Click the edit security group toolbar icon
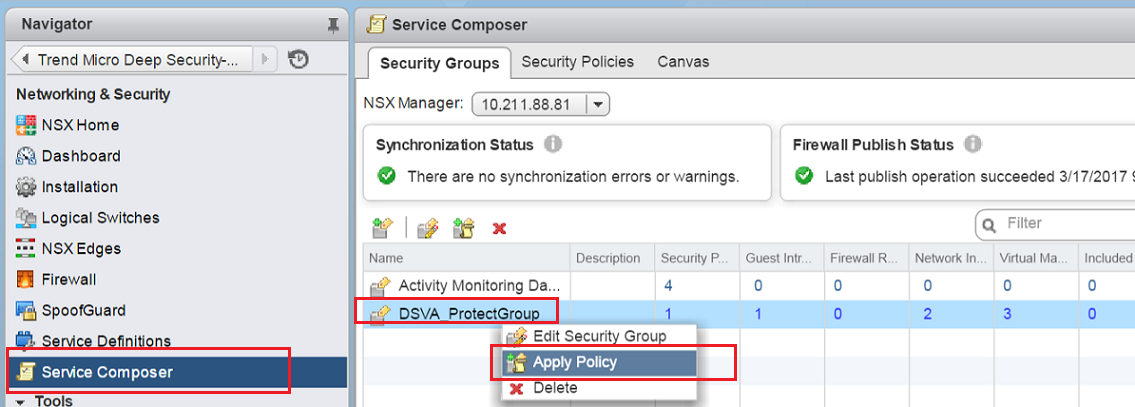Screen dimensions: 1135x407 (428, 228)
